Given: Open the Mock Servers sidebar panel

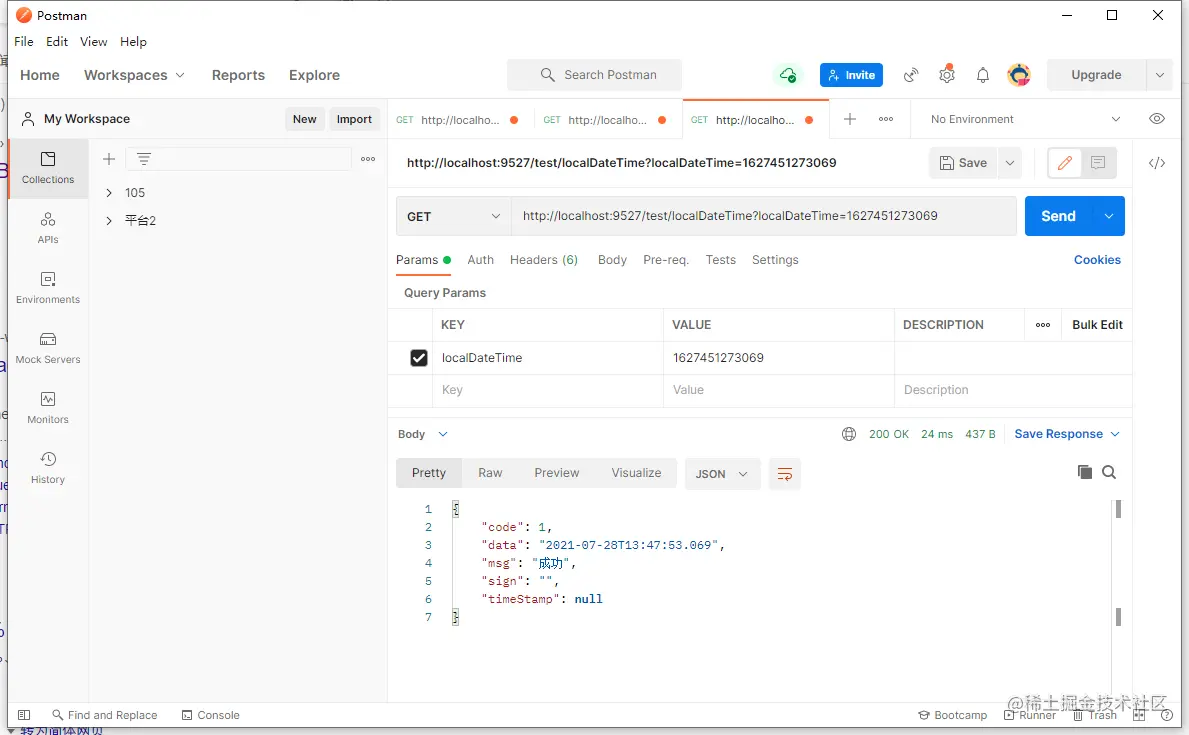Looking at the screenshot, I should coord(48,347).
